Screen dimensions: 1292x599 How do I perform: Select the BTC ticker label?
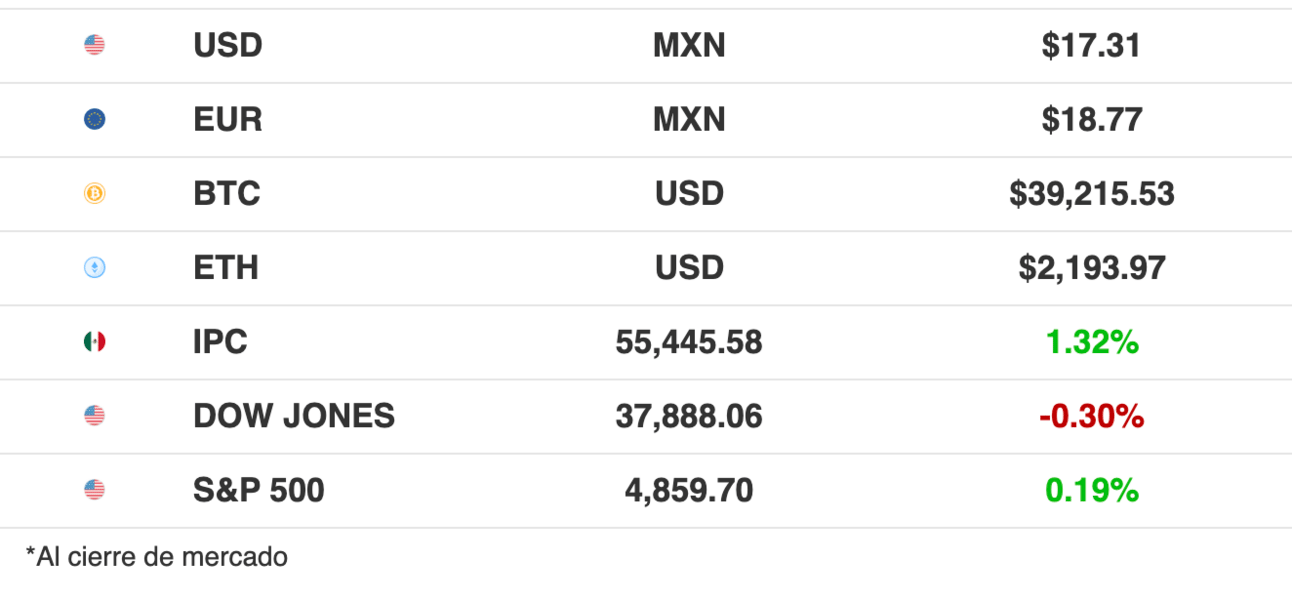pyautogui.click(x=227, y=194)
